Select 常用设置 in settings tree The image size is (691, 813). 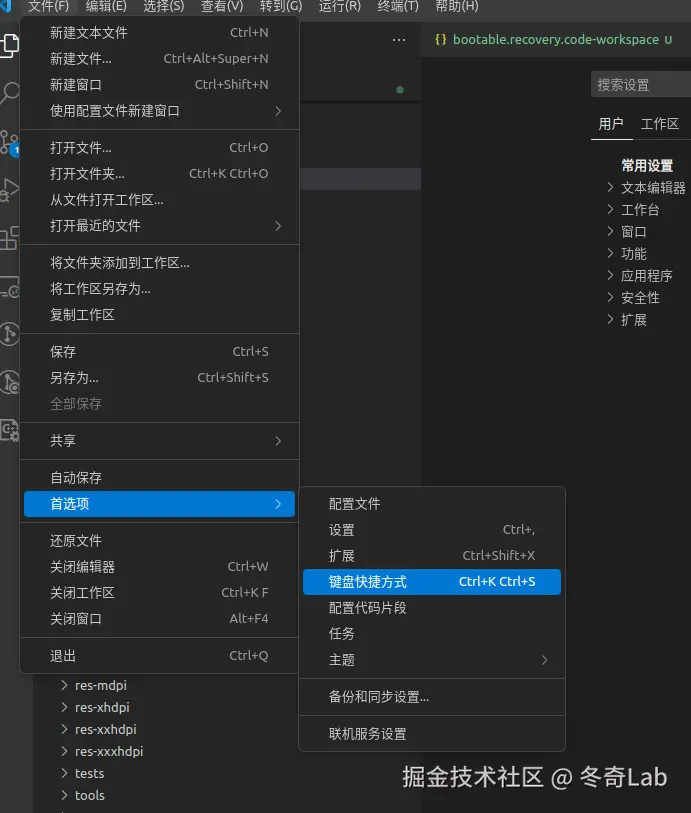pyautogui.click(x=647, y=166)
